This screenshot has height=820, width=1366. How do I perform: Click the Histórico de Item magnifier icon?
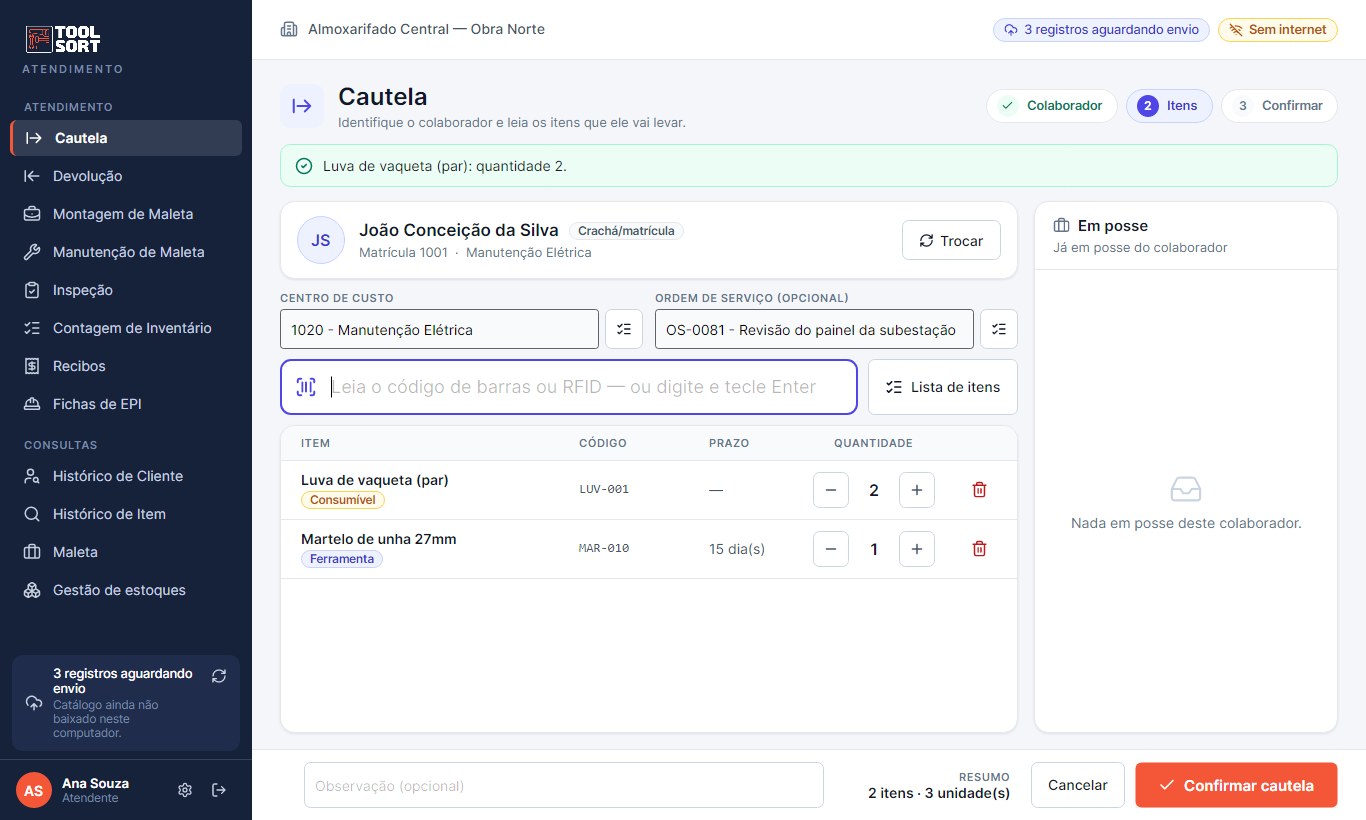33,514
